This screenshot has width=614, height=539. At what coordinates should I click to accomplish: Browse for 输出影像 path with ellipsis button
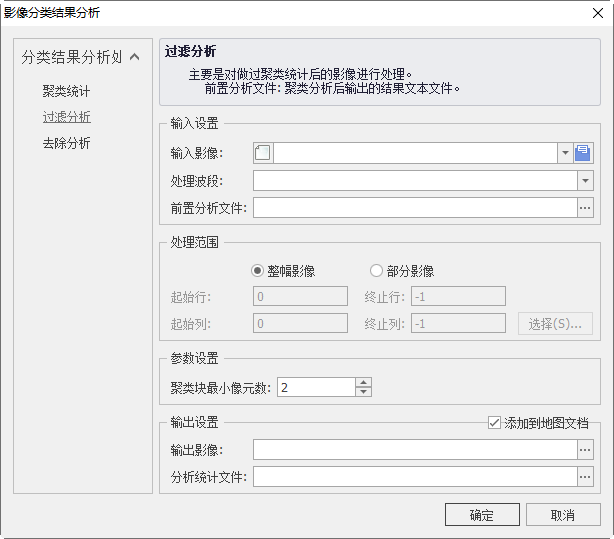(x=585, y=450)
